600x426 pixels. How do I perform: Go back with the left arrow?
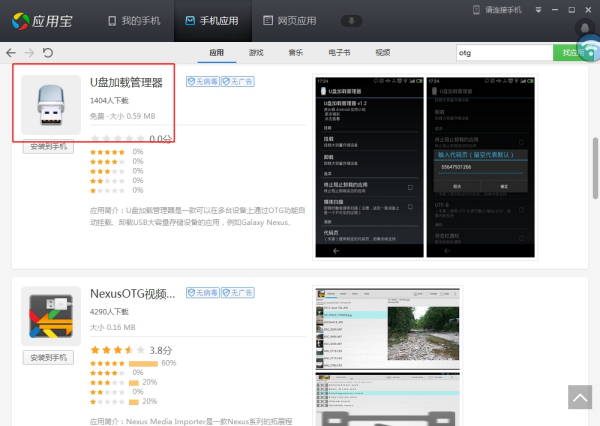(x=11, y=52)
